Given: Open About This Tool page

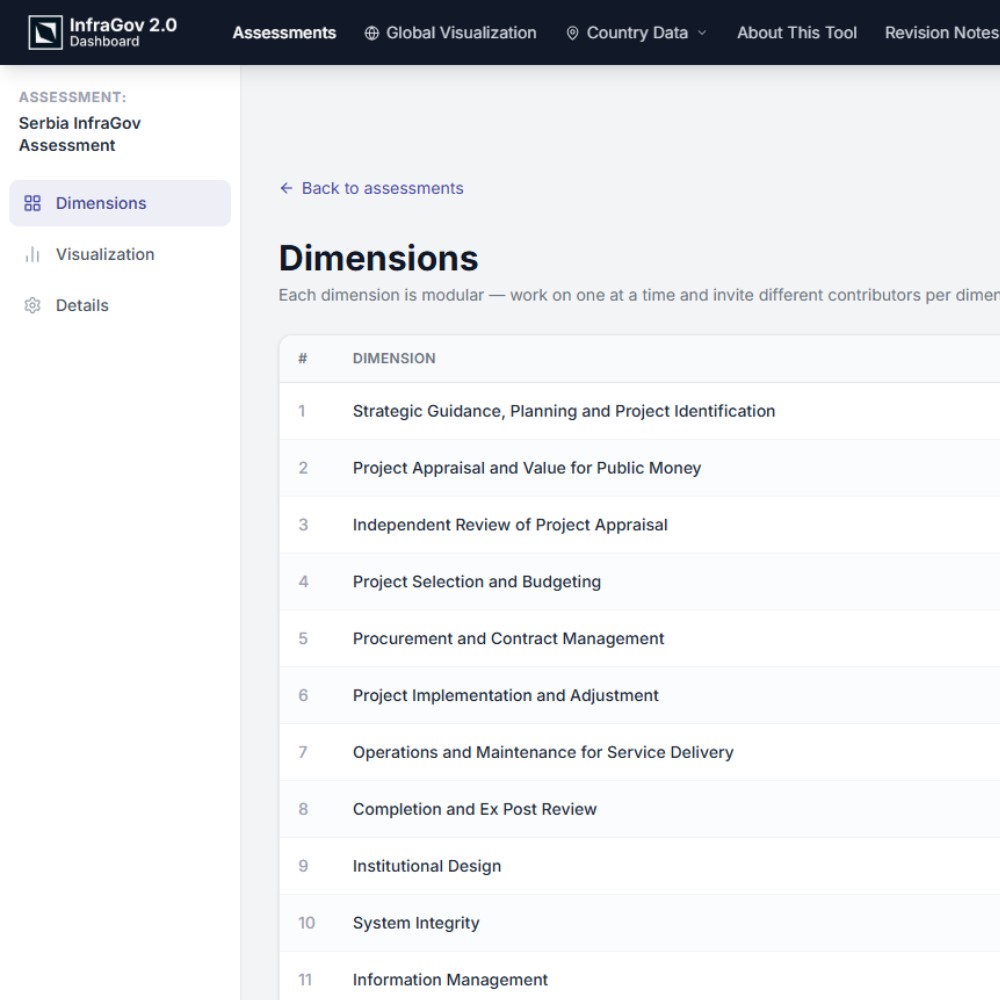Looking at the screenshot, I should point(797,33).
